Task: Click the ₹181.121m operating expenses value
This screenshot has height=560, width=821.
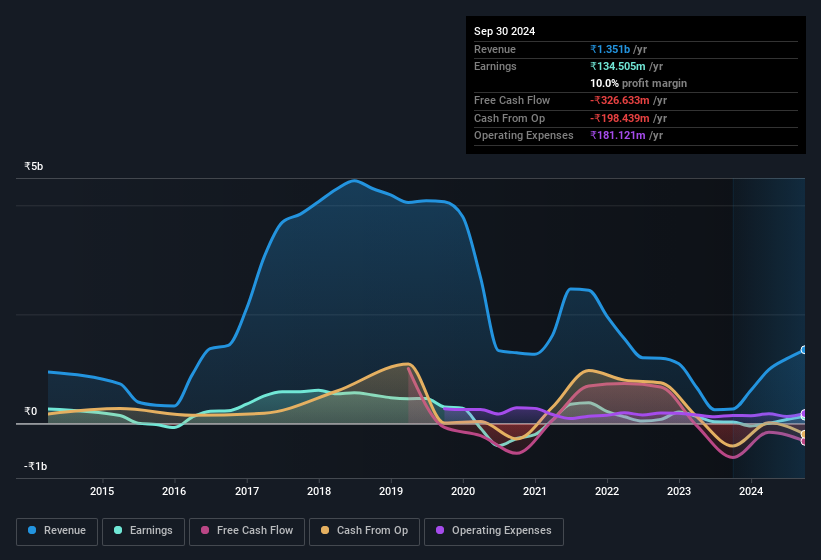Action: (618, 136)
